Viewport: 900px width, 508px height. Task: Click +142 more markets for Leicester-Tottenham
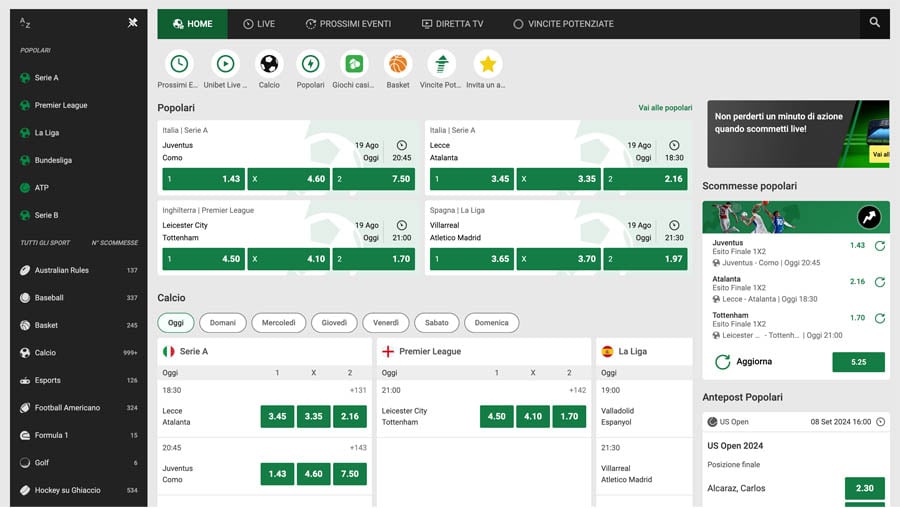577,390
